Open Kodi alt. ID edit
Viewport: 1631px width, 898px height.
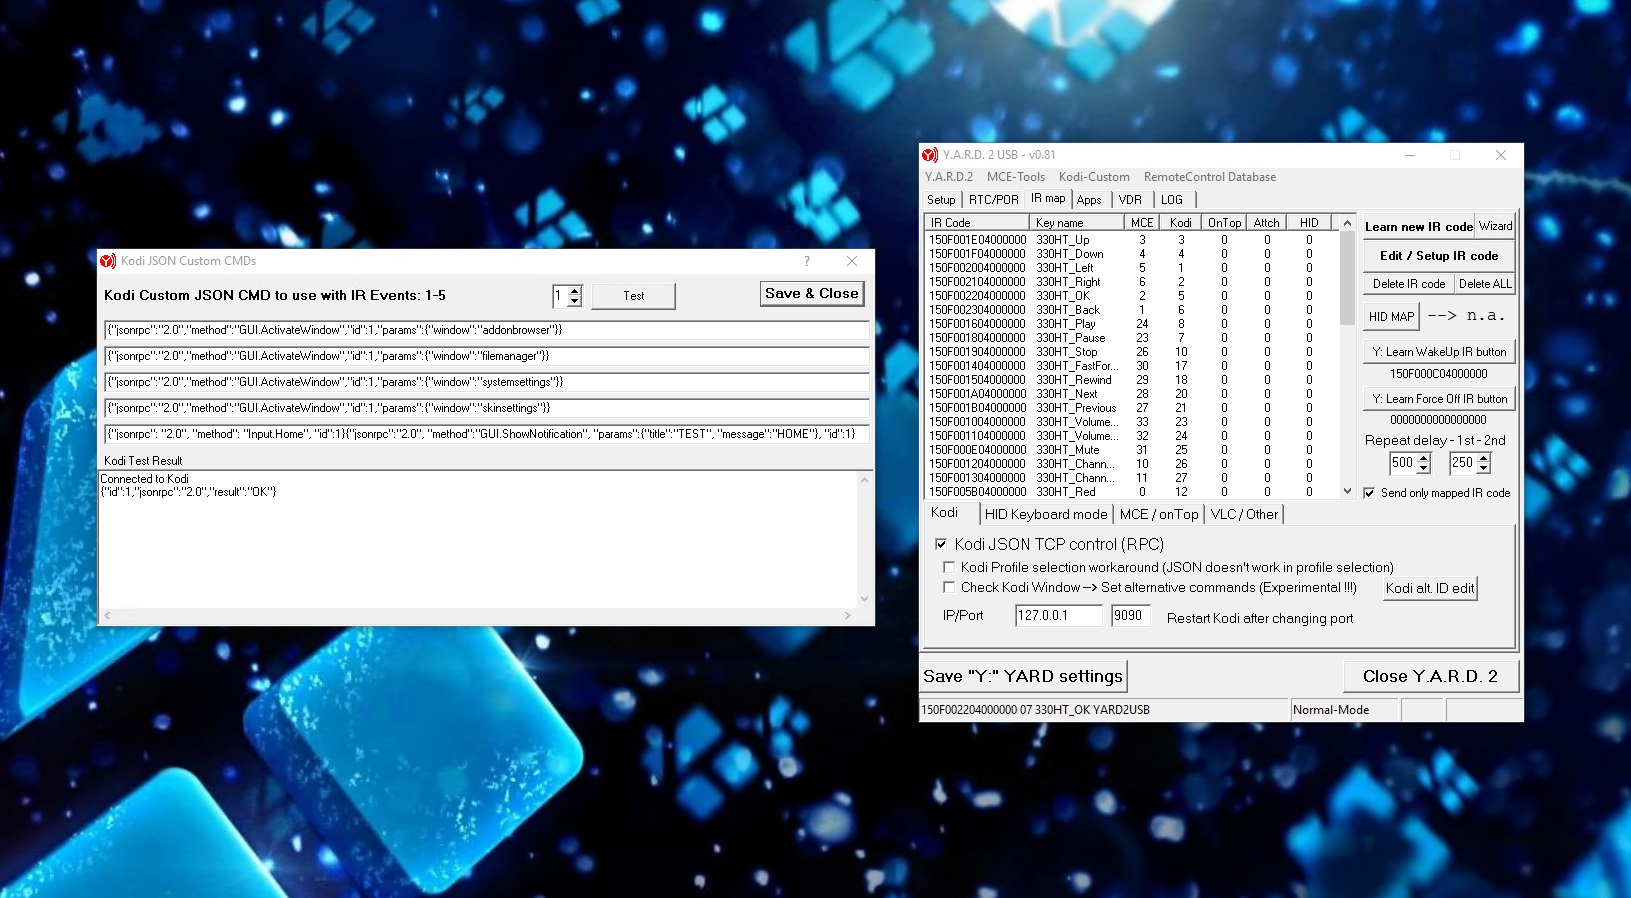[1430, 588]
